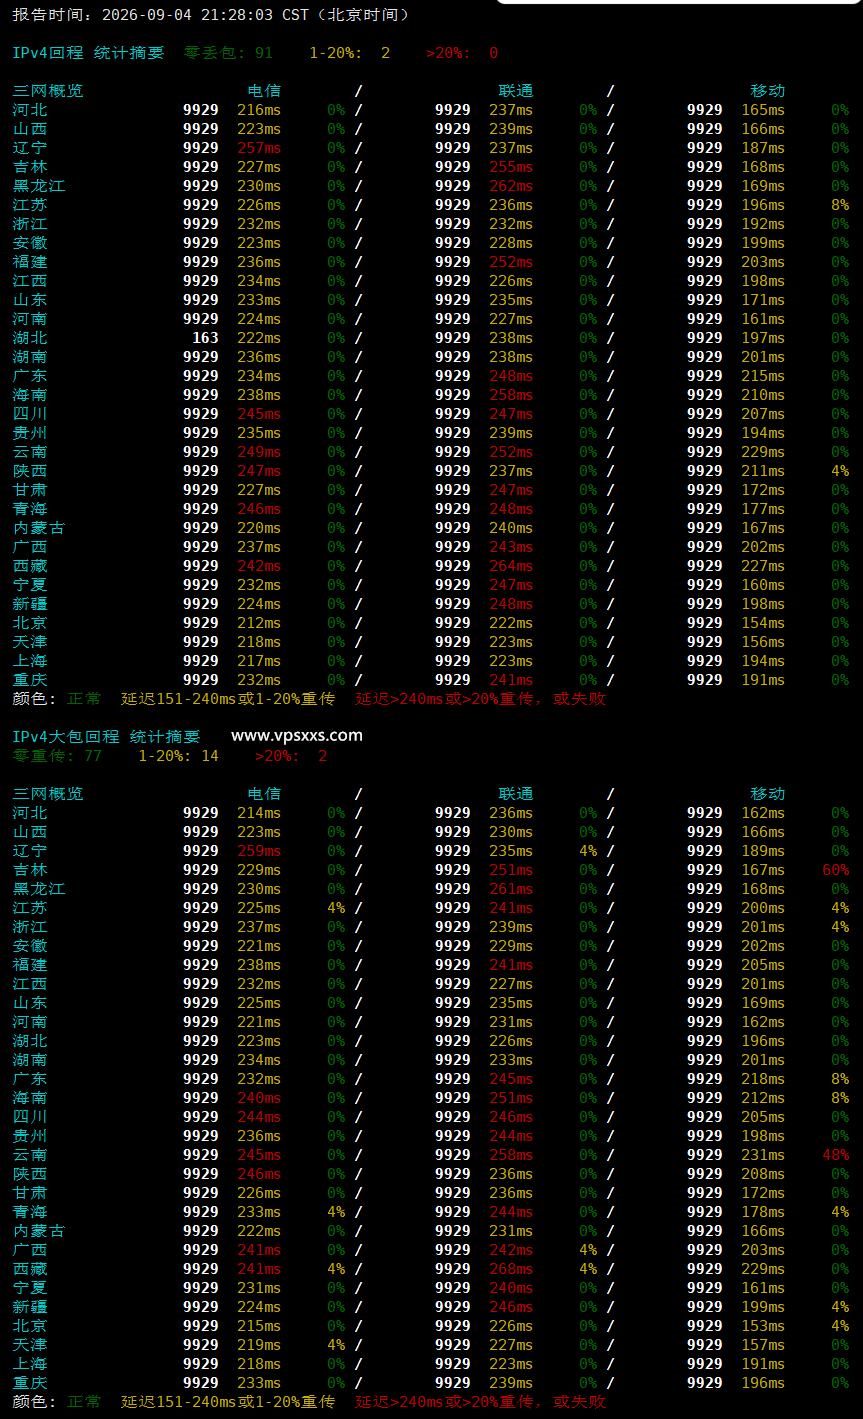Select the 261ms 联通 latency for 黑龙江
The image size is (863, 1419).
(x=511, y=889)
